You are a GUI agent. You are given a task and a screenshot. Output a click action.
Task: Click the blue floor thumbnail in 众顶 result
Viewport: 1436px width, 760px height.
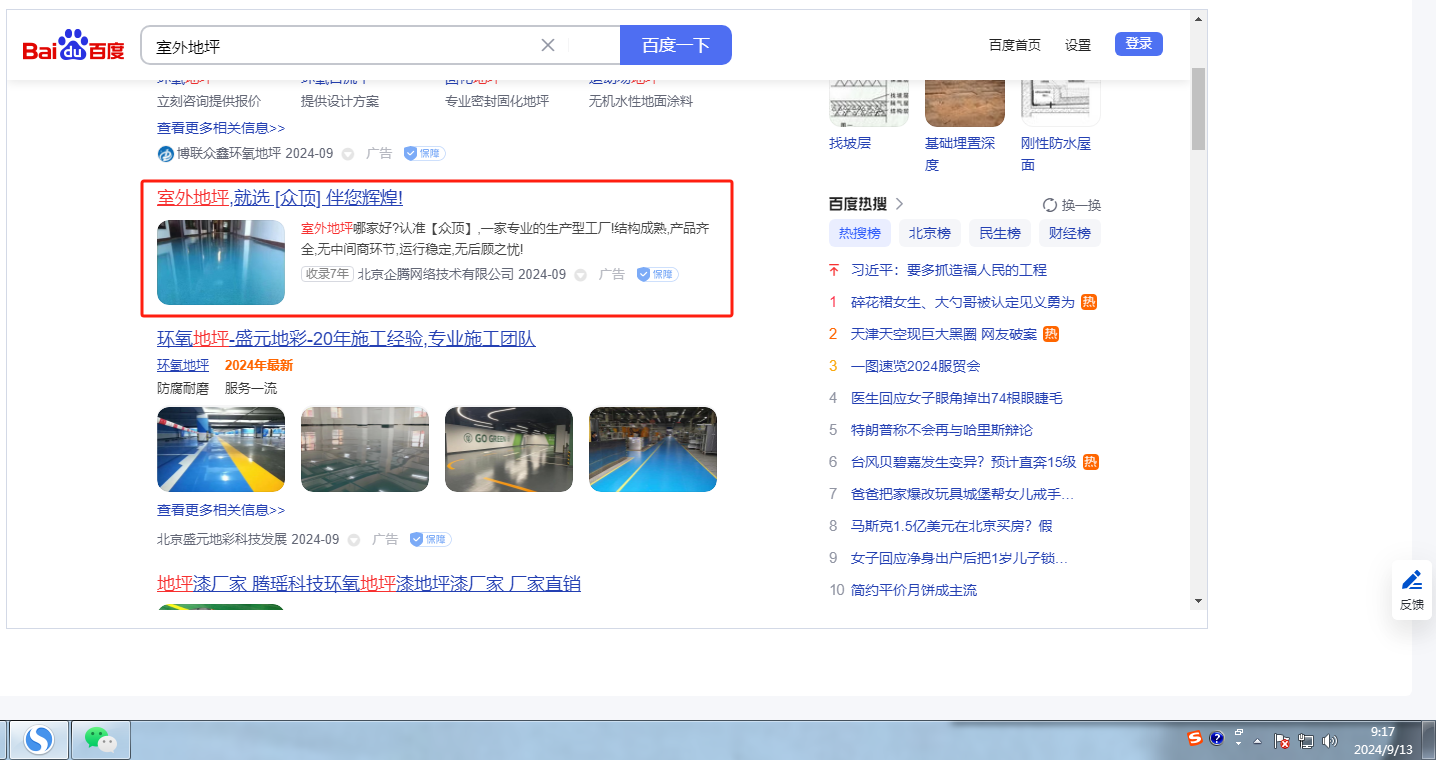[221, 263]
